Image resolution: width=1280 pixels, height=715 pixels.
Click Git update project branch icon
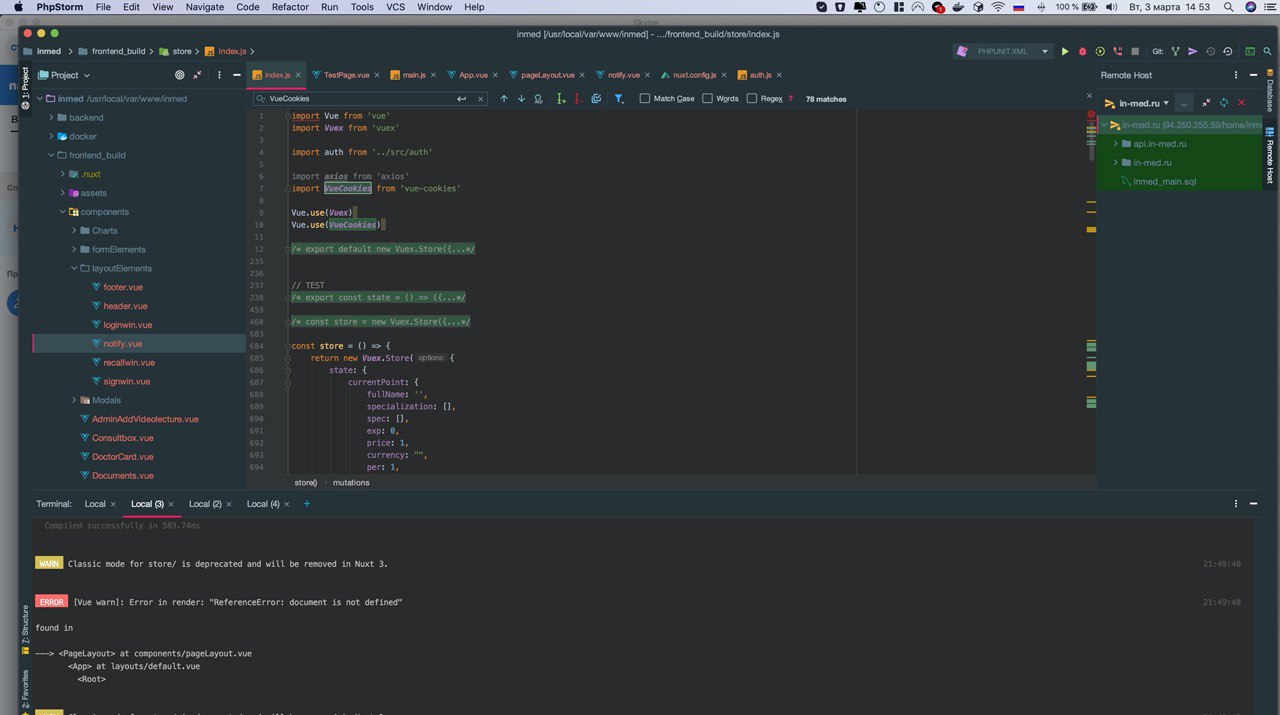click(1176, 51)
